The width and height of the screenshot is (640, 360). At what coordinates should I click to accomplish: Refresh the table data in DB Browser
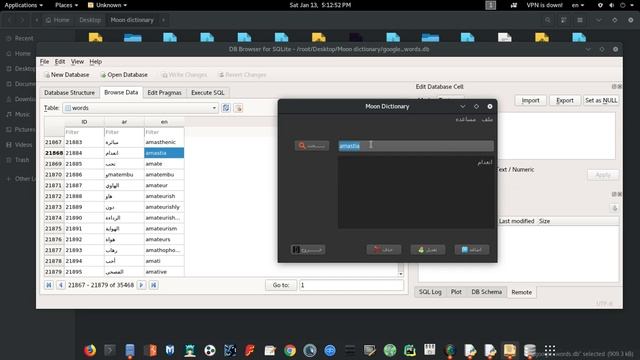226,108
